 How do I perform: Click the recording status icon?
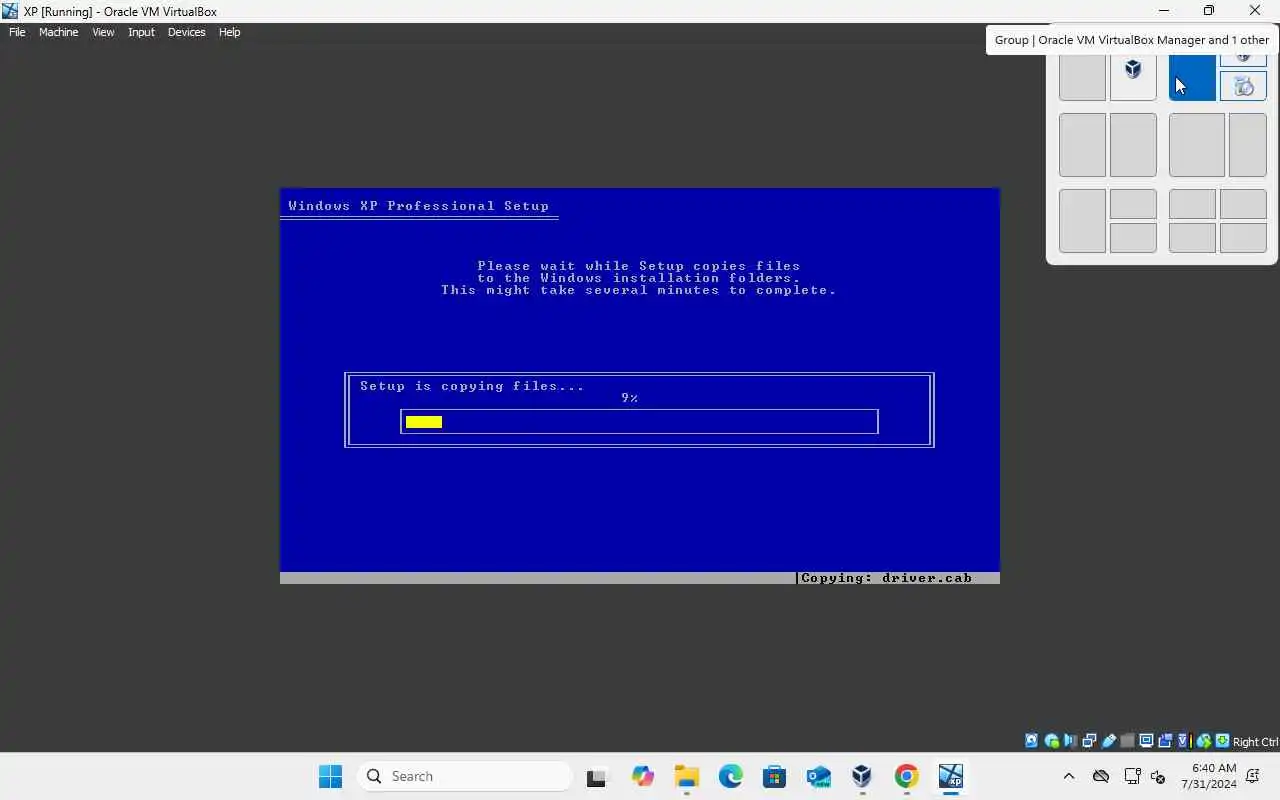click(1165, 741)
